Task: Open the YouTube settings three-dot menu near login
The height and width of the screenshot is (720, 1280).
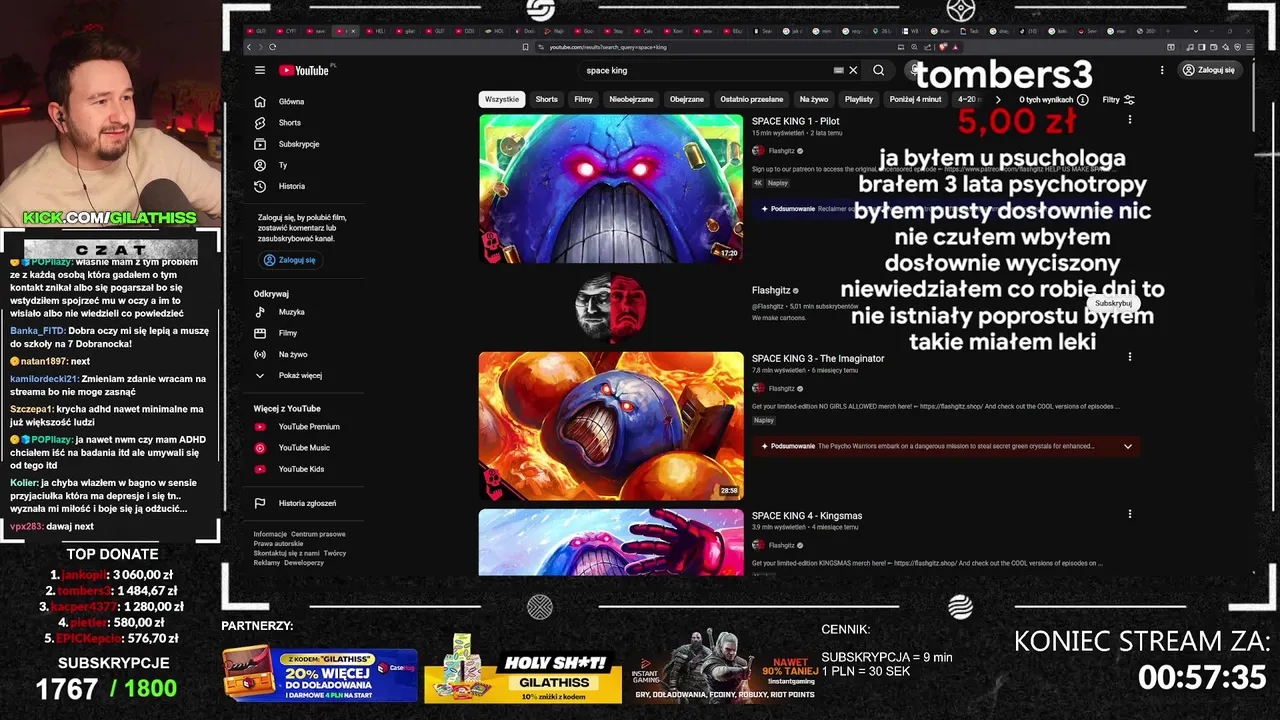Action: click(1162, 70)
